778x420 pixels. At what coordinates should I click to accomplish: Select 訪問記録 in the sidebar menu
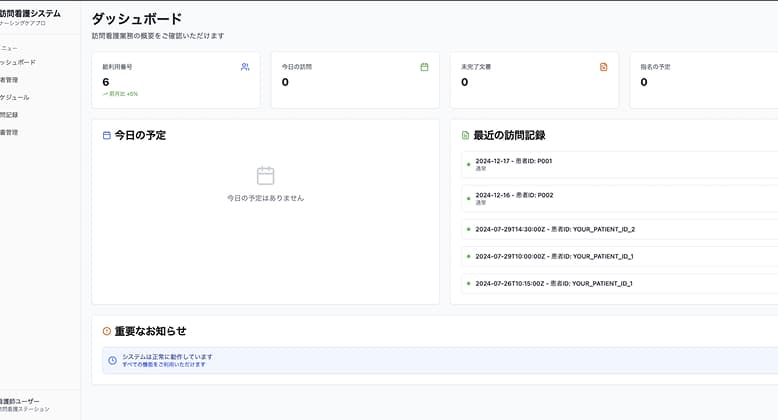10,115
